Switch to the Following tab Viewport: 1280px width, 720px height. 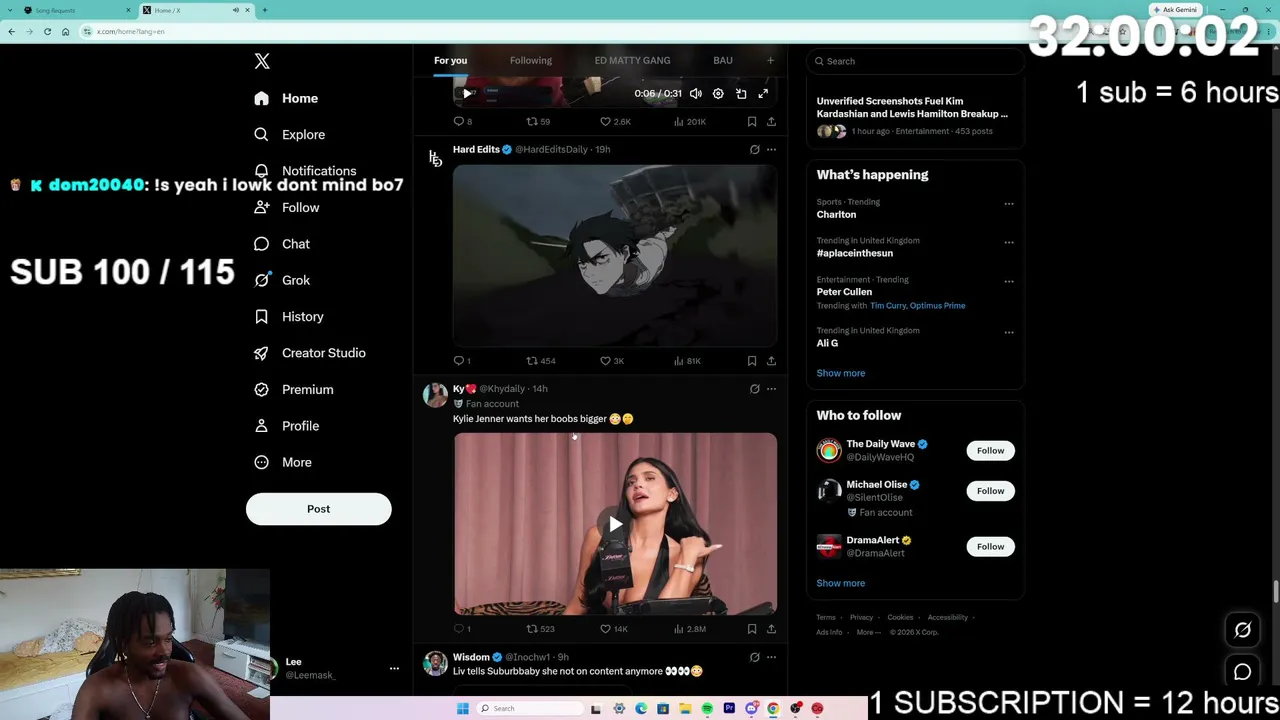531,61
